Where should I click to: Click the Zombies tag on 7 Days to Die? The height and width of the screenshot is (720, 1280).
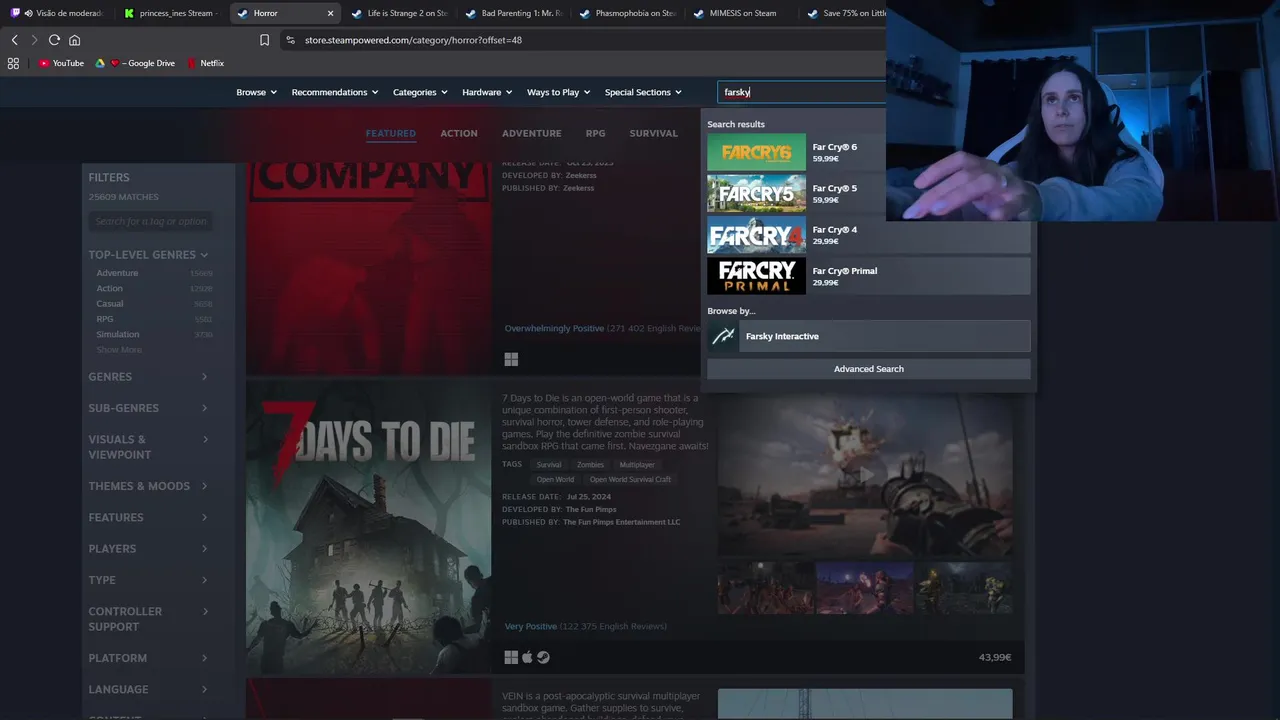[590, 465]
